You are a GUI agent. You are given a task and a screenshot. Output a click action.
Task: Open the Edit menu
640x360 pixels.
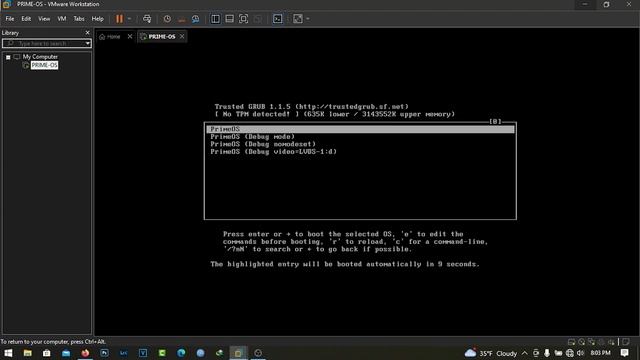tap(26, 19)
